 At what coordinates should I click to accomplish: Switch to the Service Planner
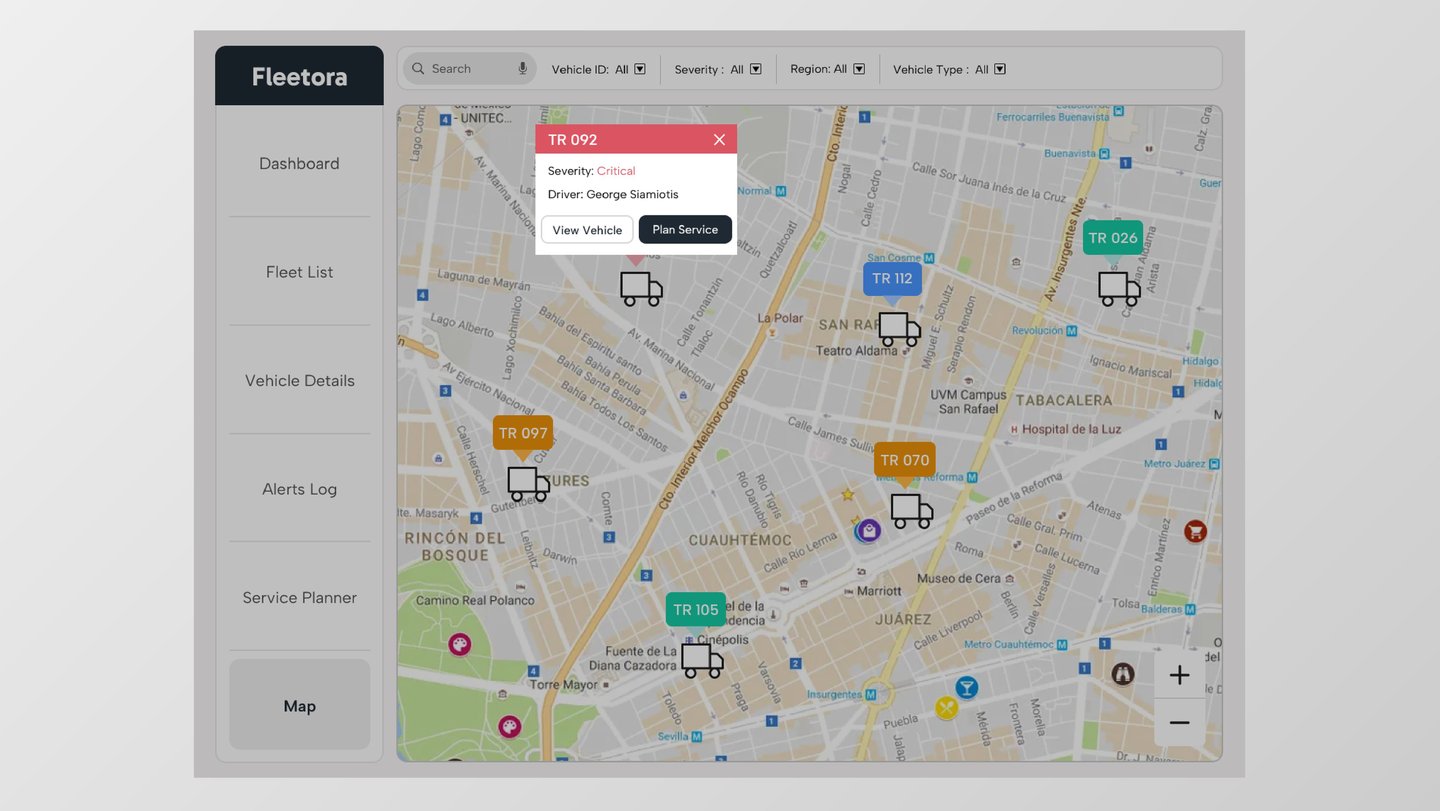(x=299, y=597)
